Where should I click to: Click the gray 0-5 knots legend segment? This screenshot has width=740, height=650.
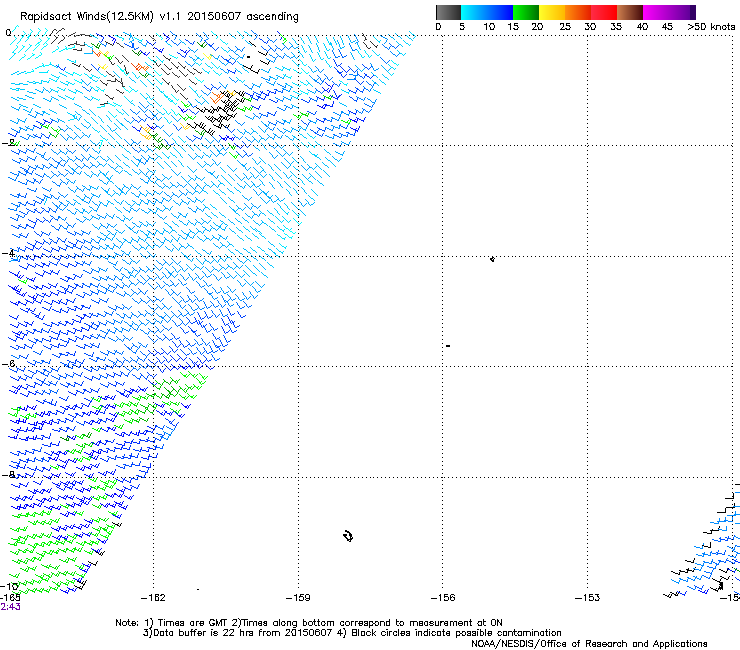[x=448, y=12]
